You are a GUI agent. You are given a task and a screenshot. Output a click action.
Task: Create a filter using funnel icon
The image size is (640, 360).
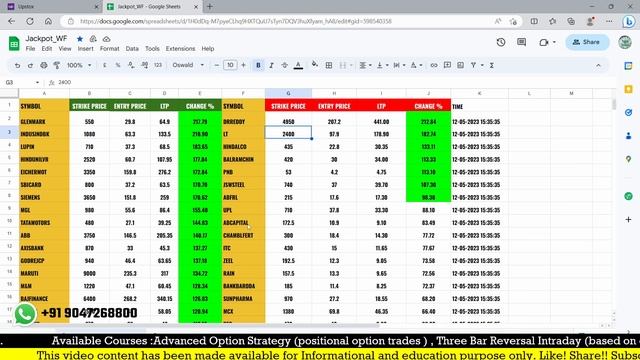[x=473, y=65]
